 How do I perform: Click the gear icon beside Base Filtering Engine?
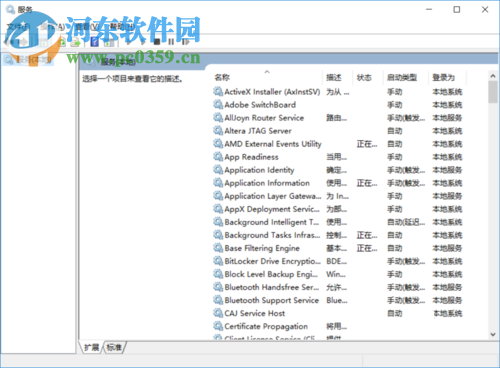pos(218,248)
